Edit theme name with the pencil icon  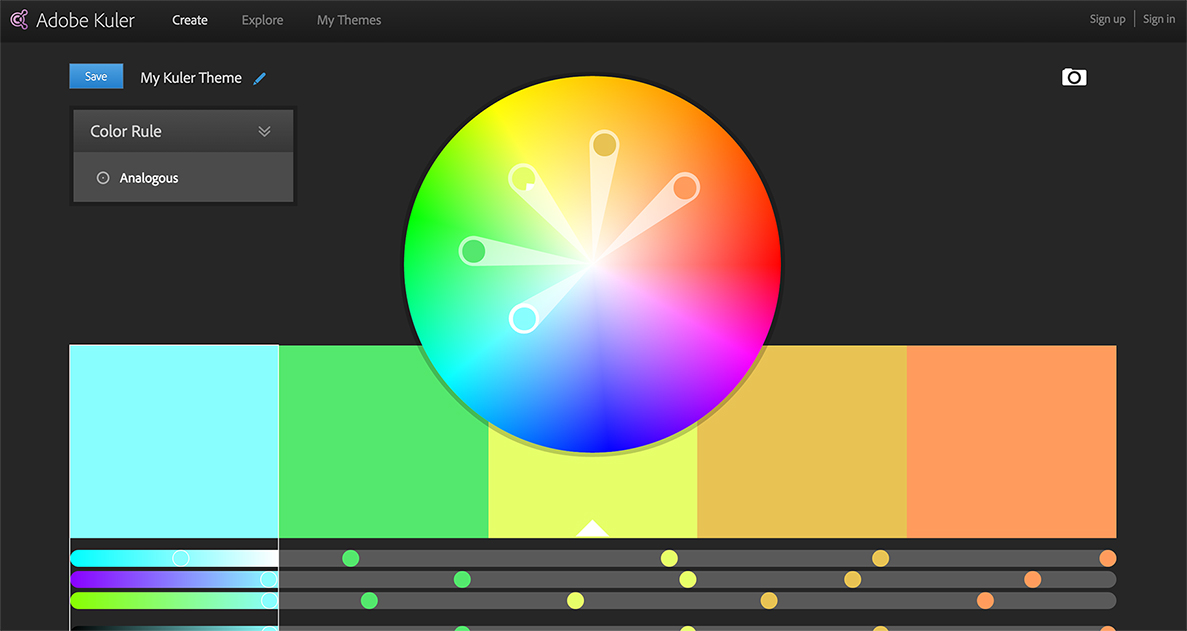pyautogui.click(x=260, y=79)
